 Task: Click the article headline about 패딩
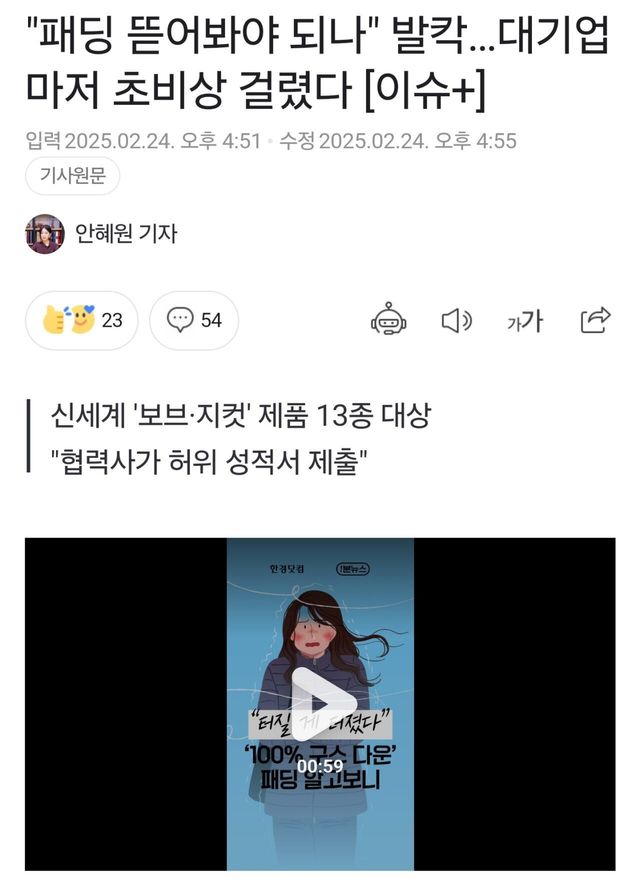pyautogui.click(x=318, y=62)
